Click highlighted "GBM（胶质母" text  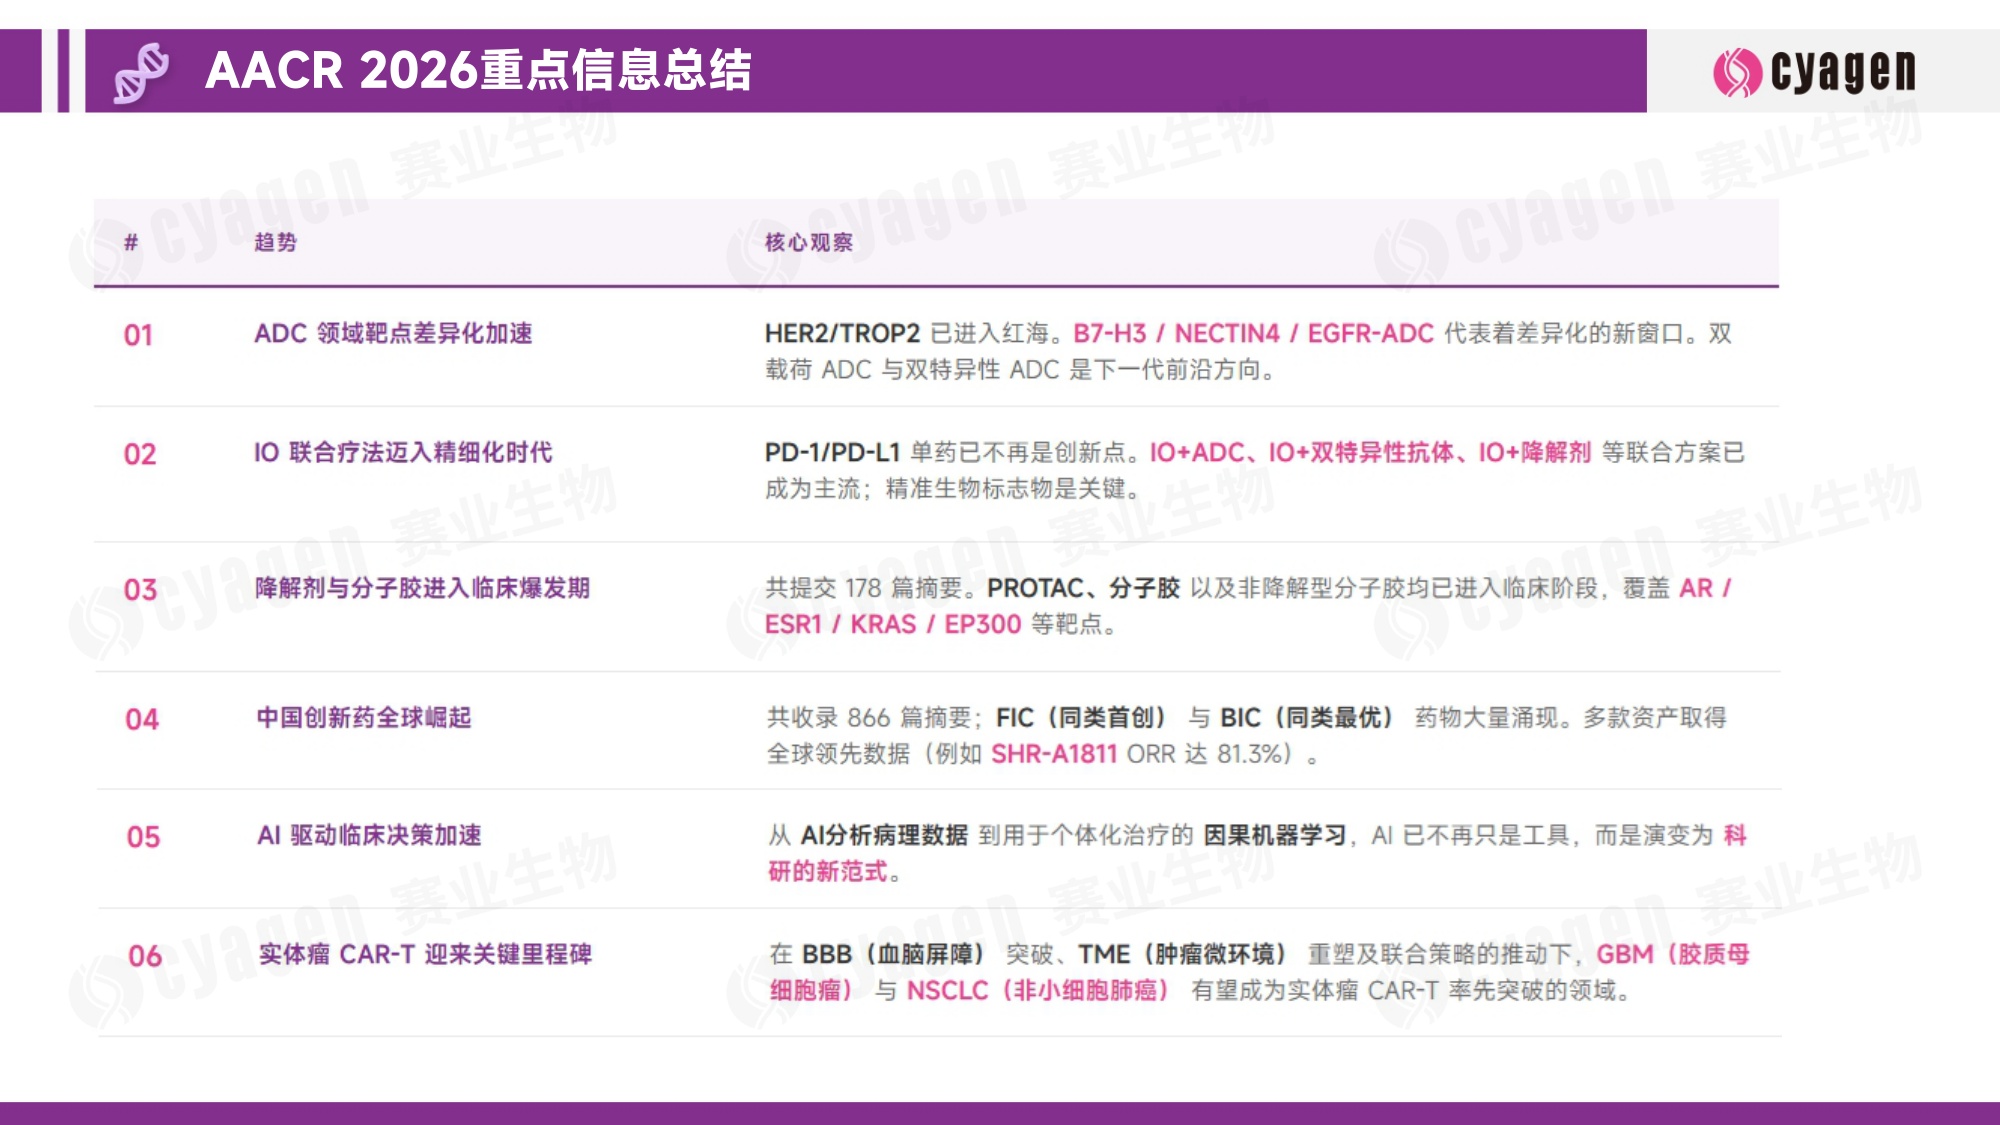(x=1673, y=954)
